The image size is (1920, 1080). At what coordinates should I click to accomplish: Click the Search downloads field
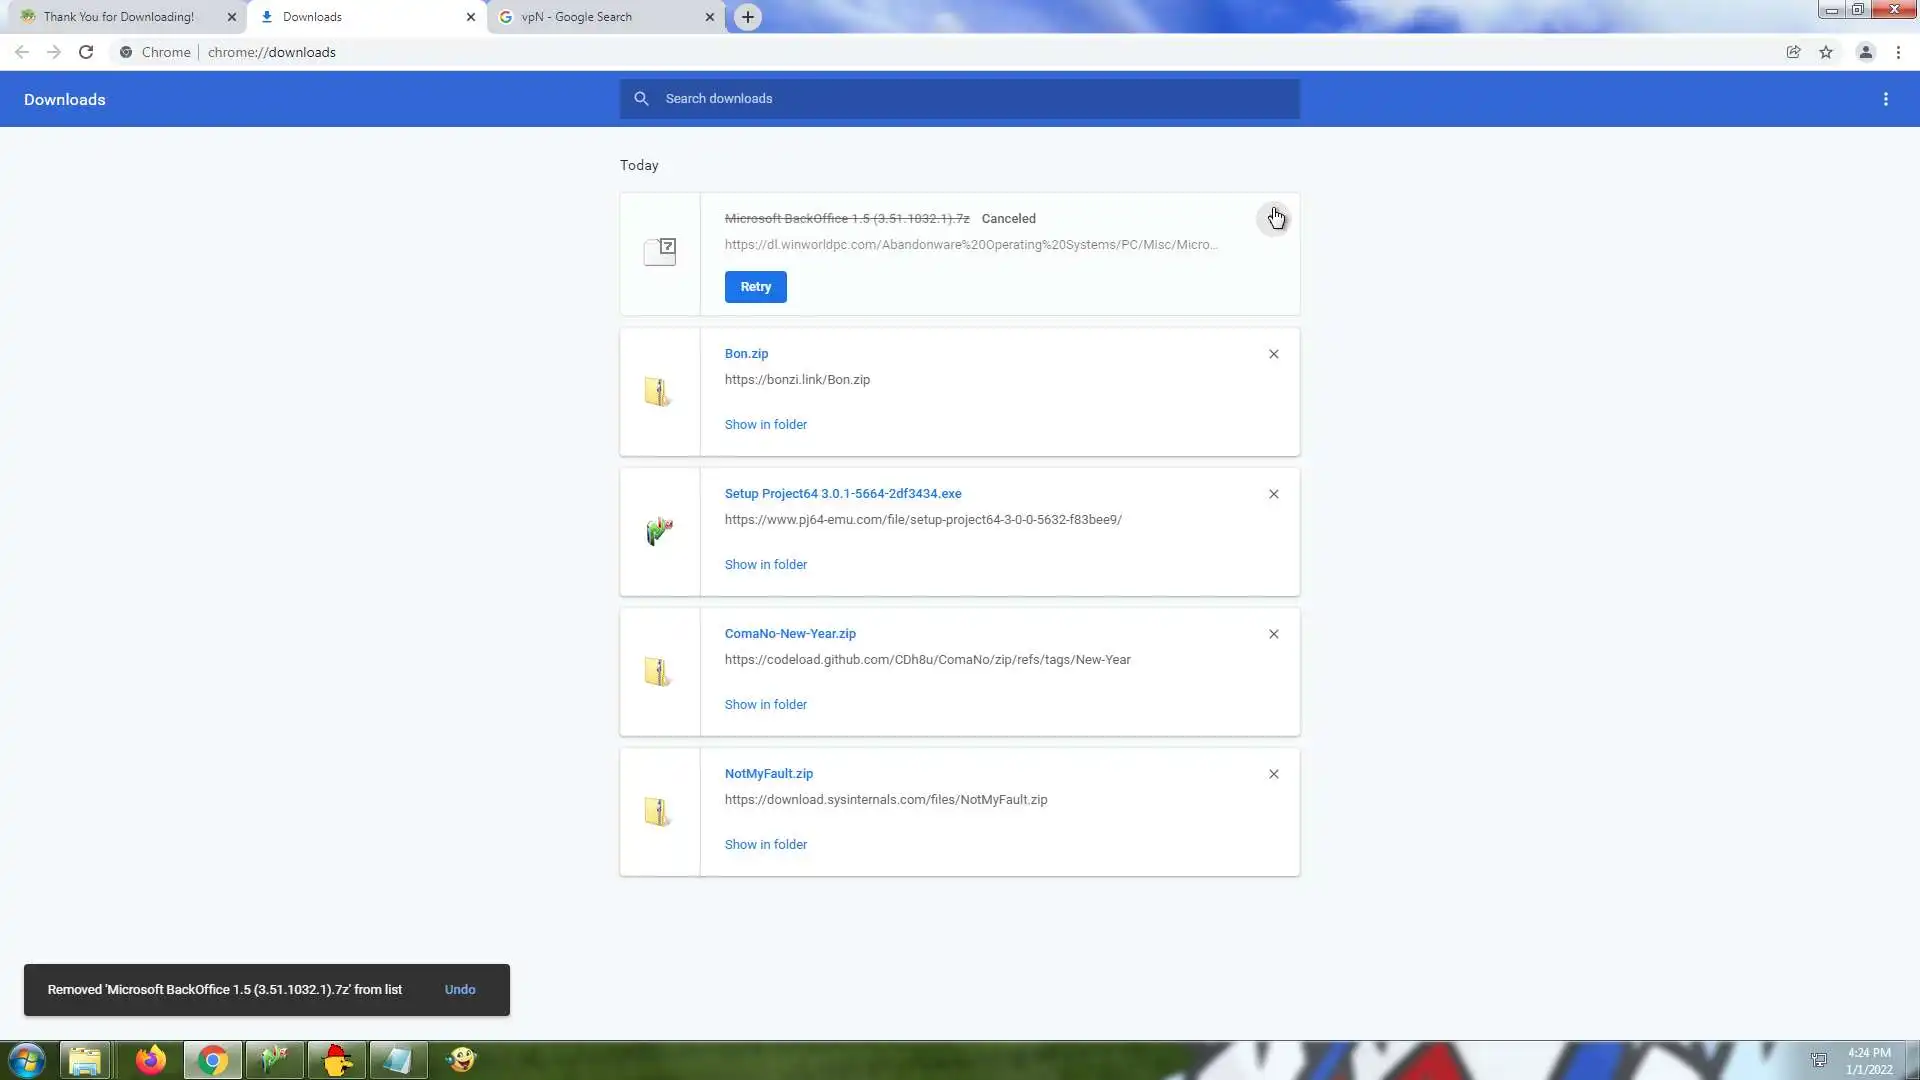point(960,99)
